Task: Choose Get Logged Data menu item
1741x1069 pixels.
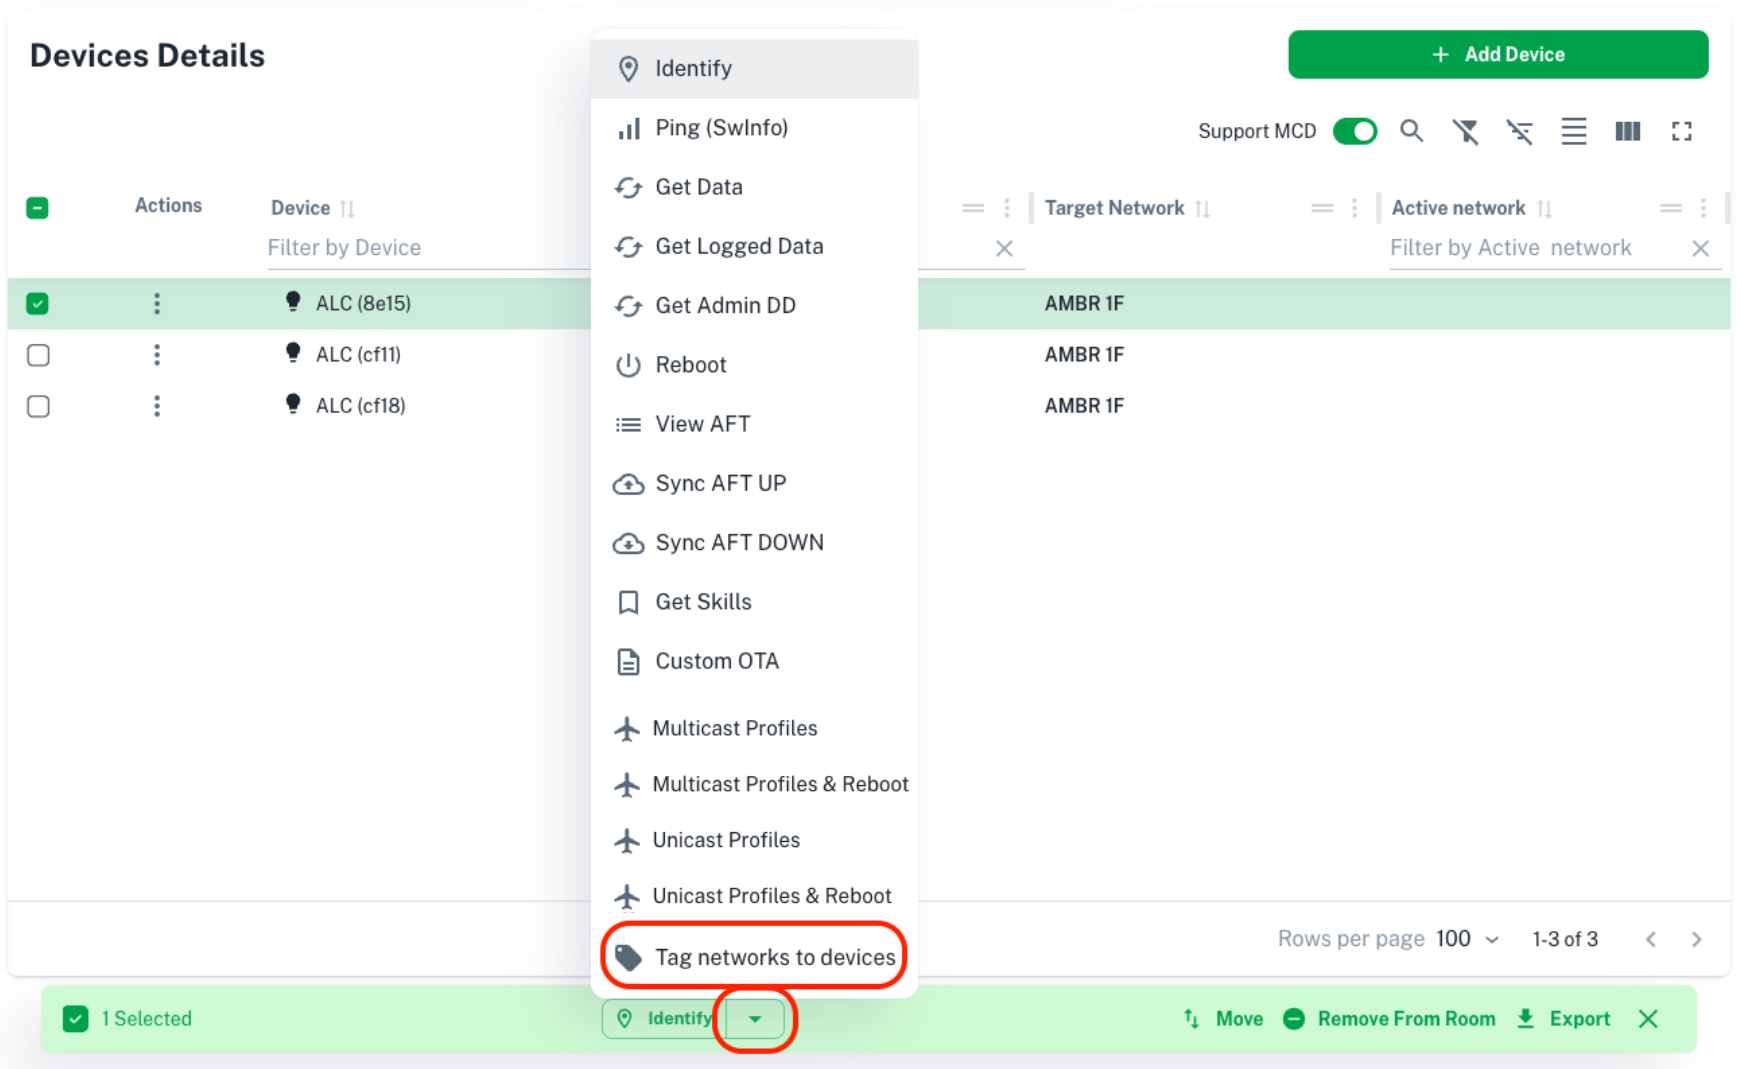Action: 755,246
